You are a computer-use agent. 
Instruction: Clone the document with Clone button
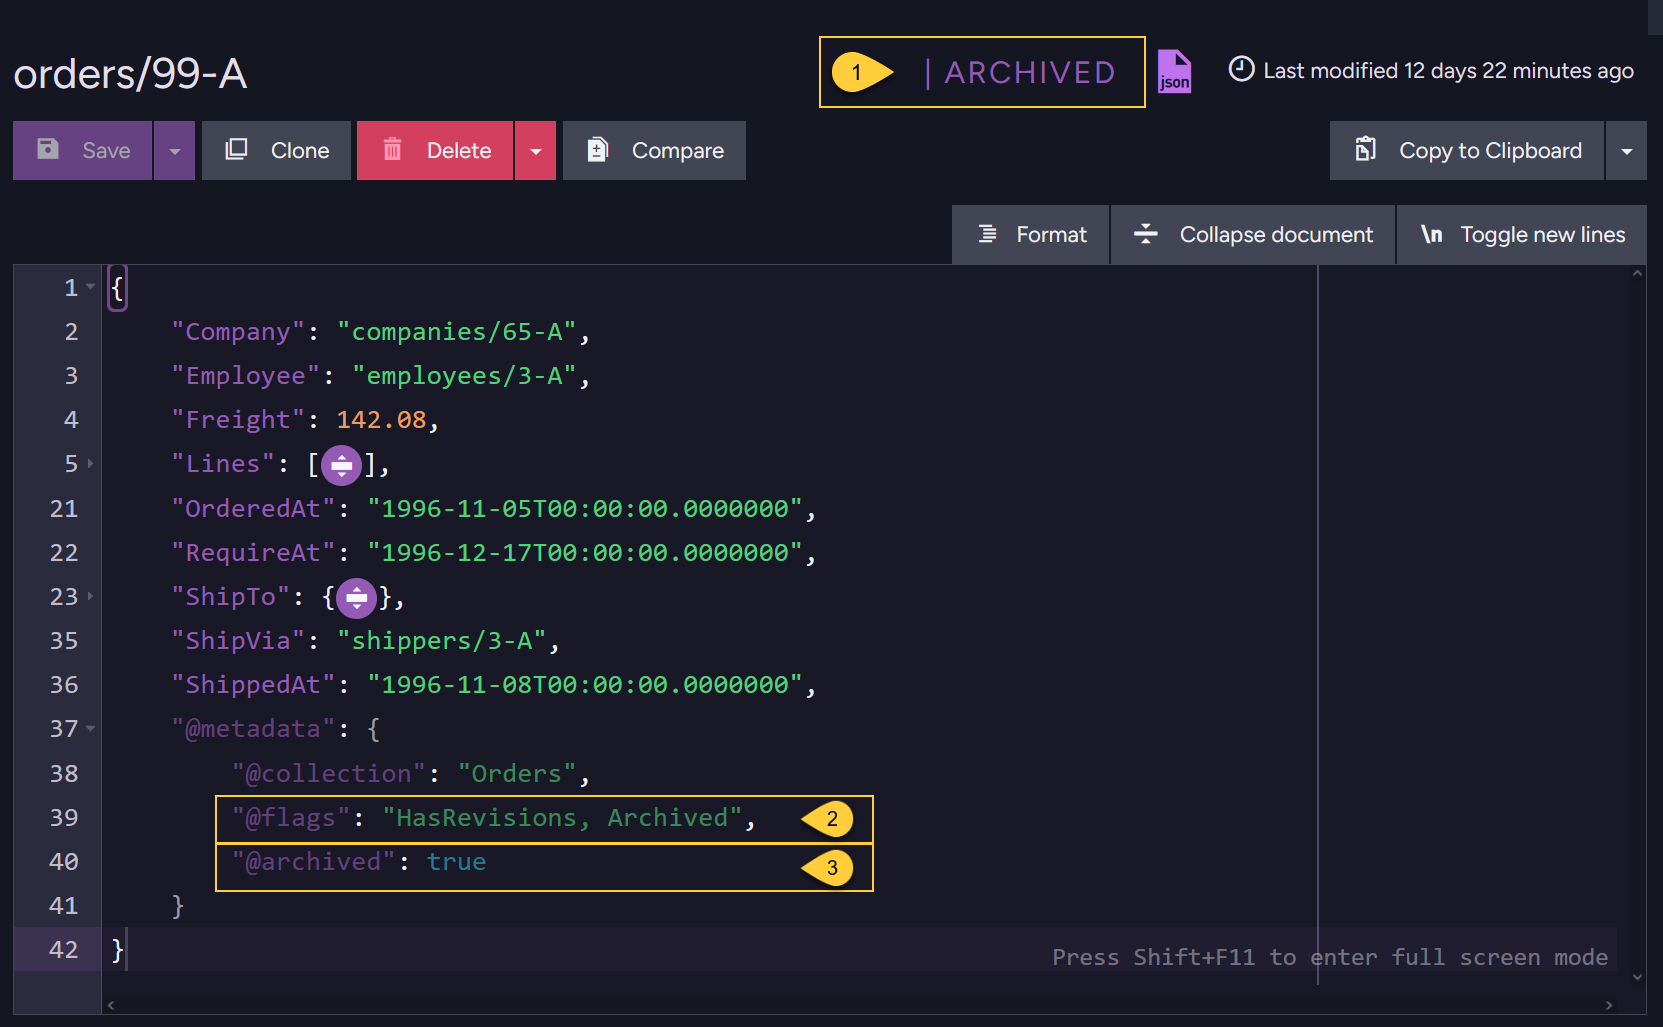click(277, 151)
